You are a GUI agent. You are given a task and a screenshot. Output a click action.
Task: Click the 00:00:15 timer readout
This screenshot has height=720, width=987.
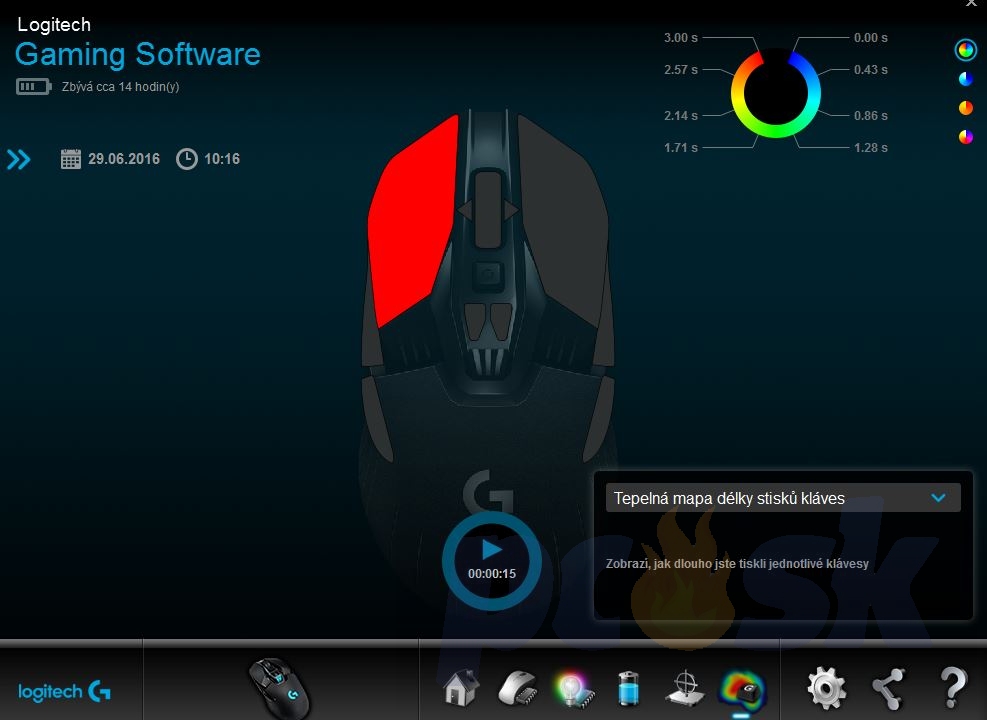(x=492, y=573)
